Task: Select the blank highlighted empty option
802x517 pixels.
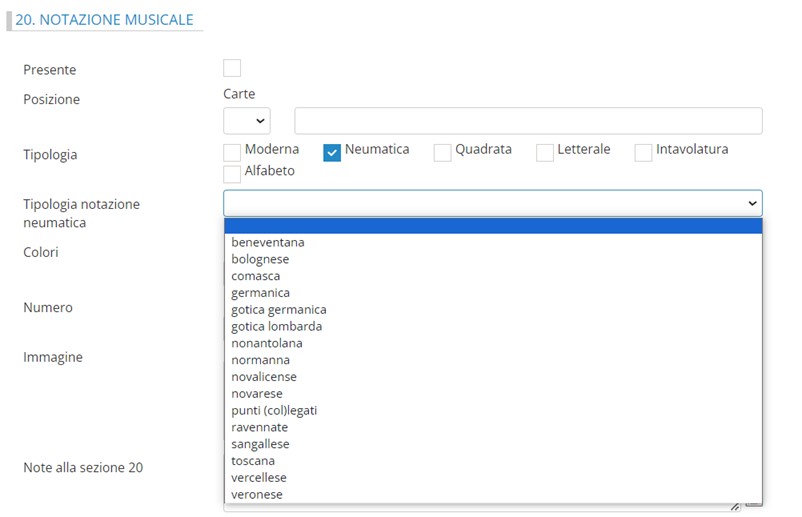Action: coord(492,226)
